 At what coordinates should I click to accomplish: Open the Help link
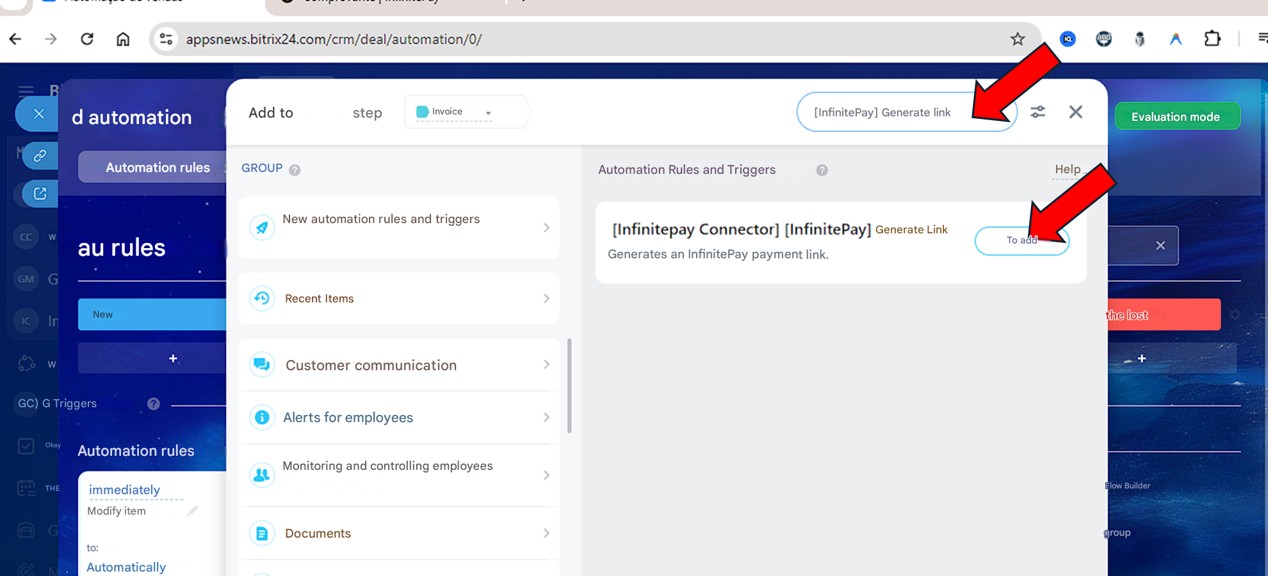click(x=1067, y=169)
